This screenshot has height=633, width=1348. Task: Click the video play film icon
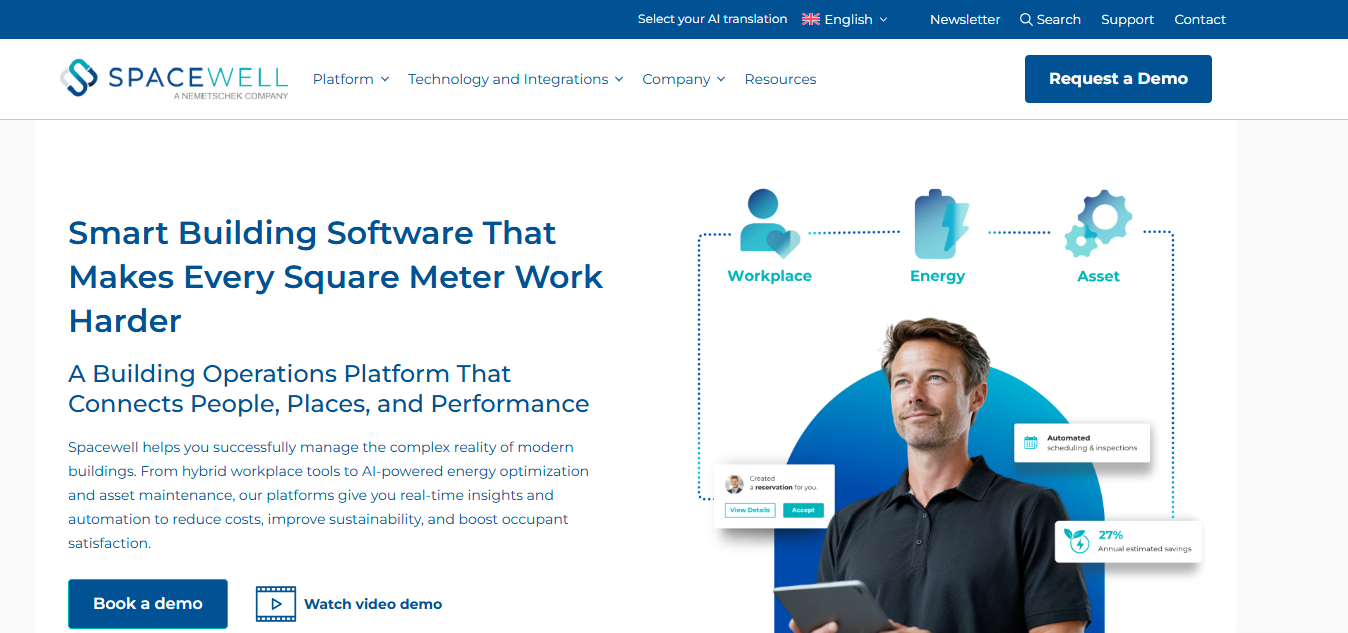(276, 604)
